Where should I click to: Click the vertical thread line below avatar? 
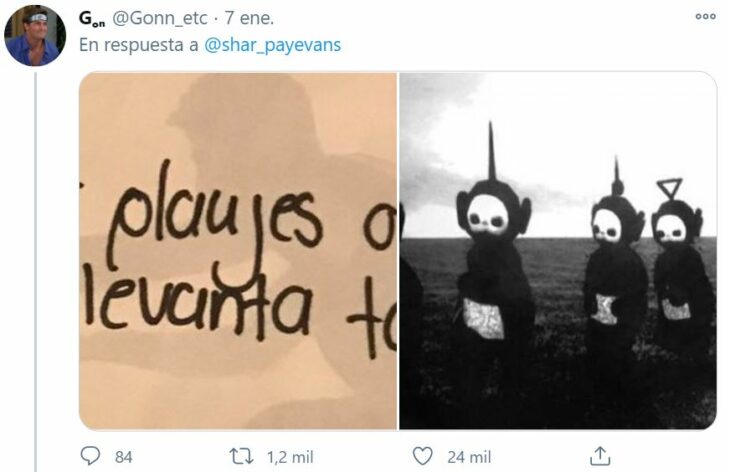click(x=36, y=271)
